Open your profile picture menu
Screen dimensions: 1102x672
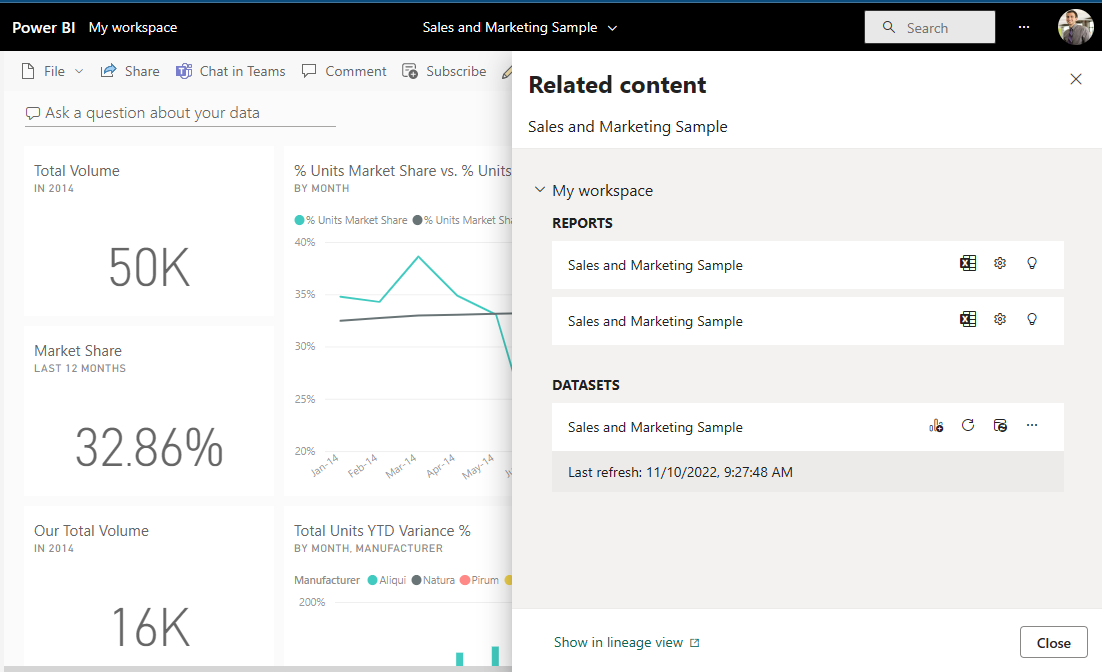pos(1075,27)
